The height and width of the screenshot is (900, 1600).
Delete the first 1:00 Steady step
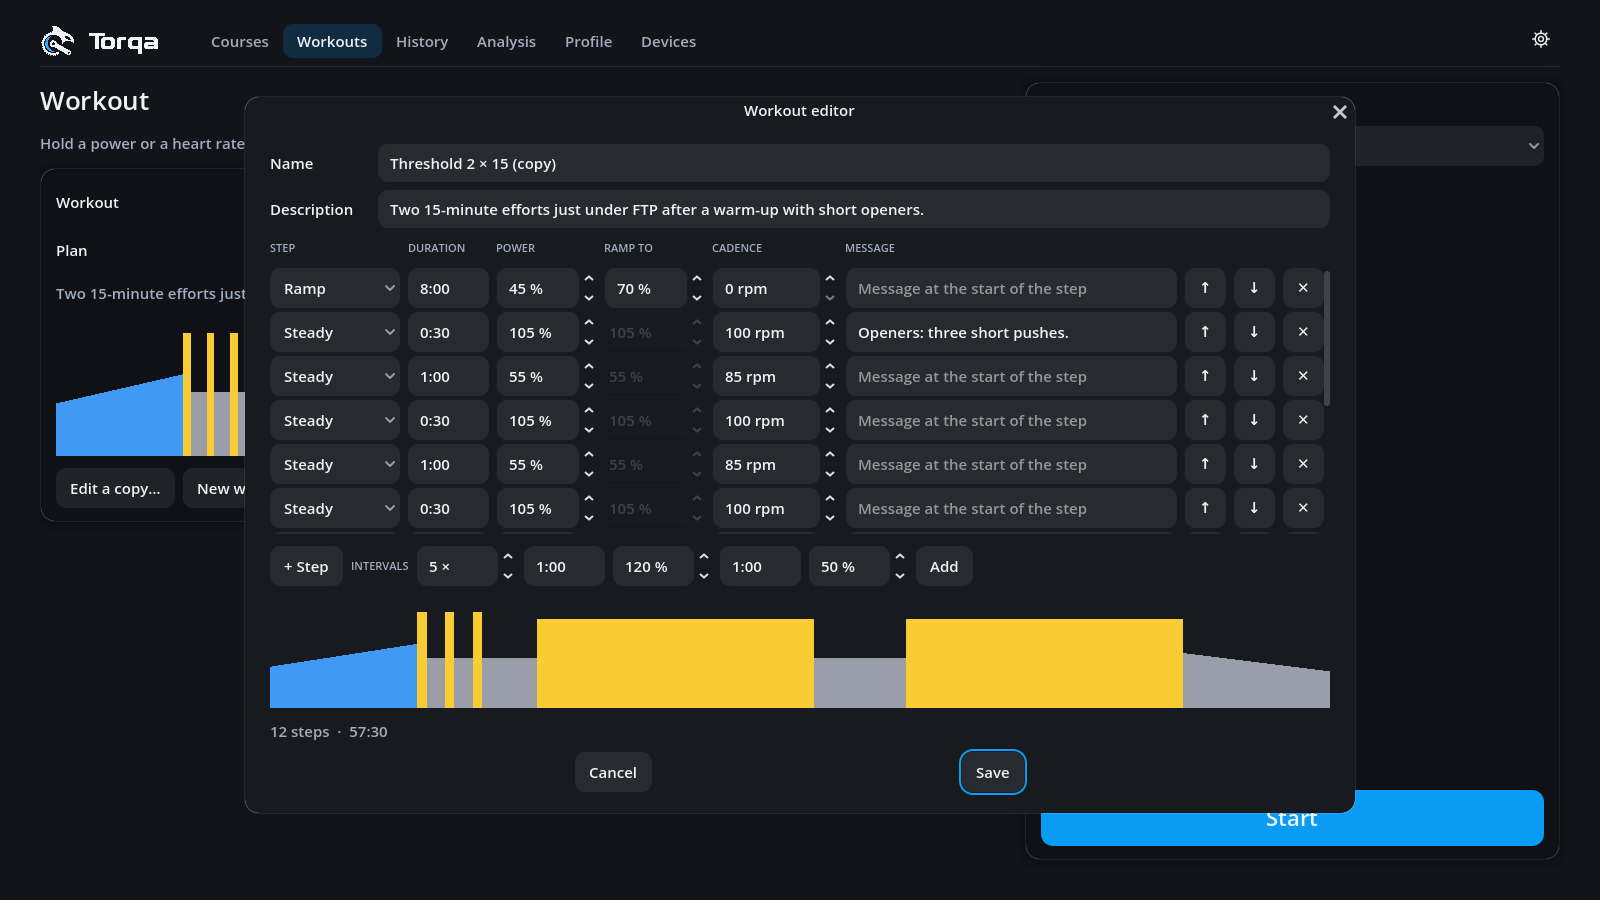[x=1303, y=376]
